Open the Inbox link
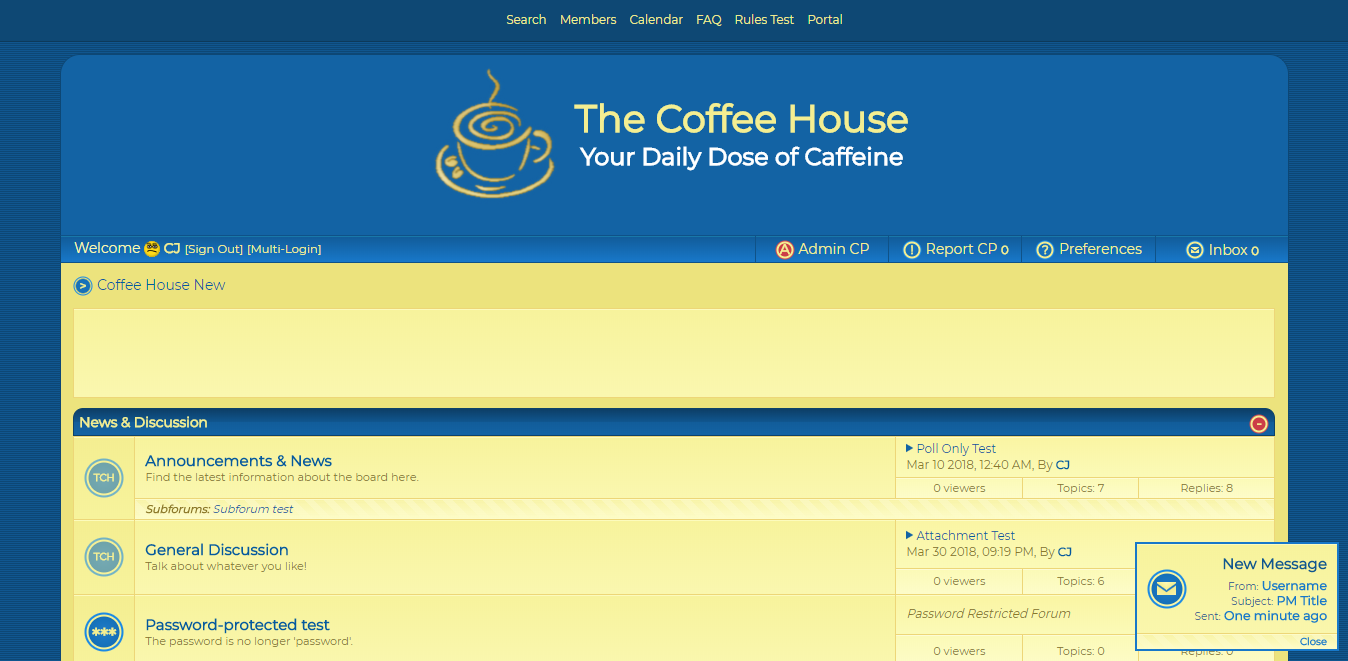The height and width of the screenshot is (661, 1348). [x=1228, y=250]
